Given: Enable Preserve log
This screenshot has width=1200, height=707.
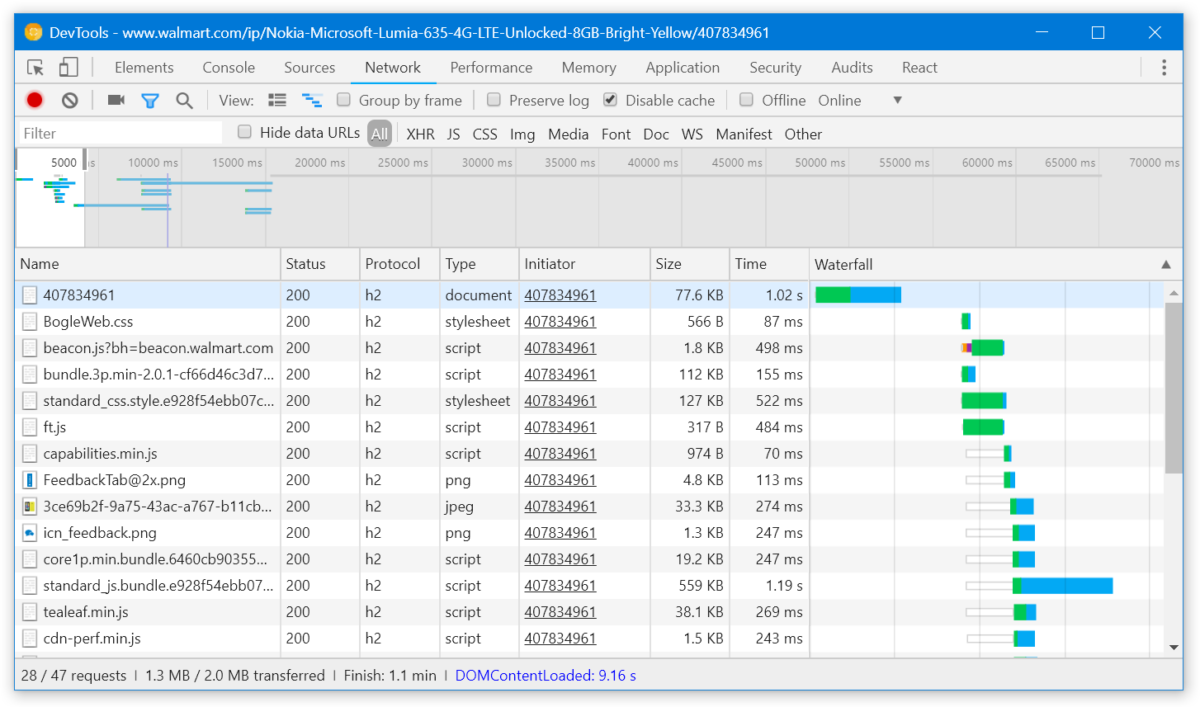Looking at the screenshot, I should [494, 100].
